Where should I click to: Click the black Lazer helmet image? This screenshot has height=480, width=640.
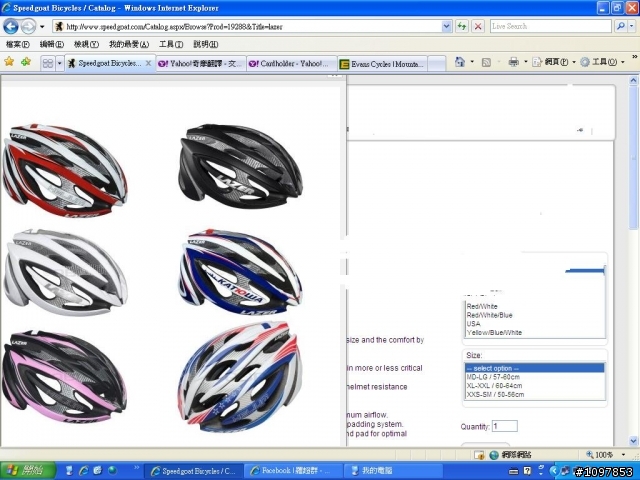(241, 166)
